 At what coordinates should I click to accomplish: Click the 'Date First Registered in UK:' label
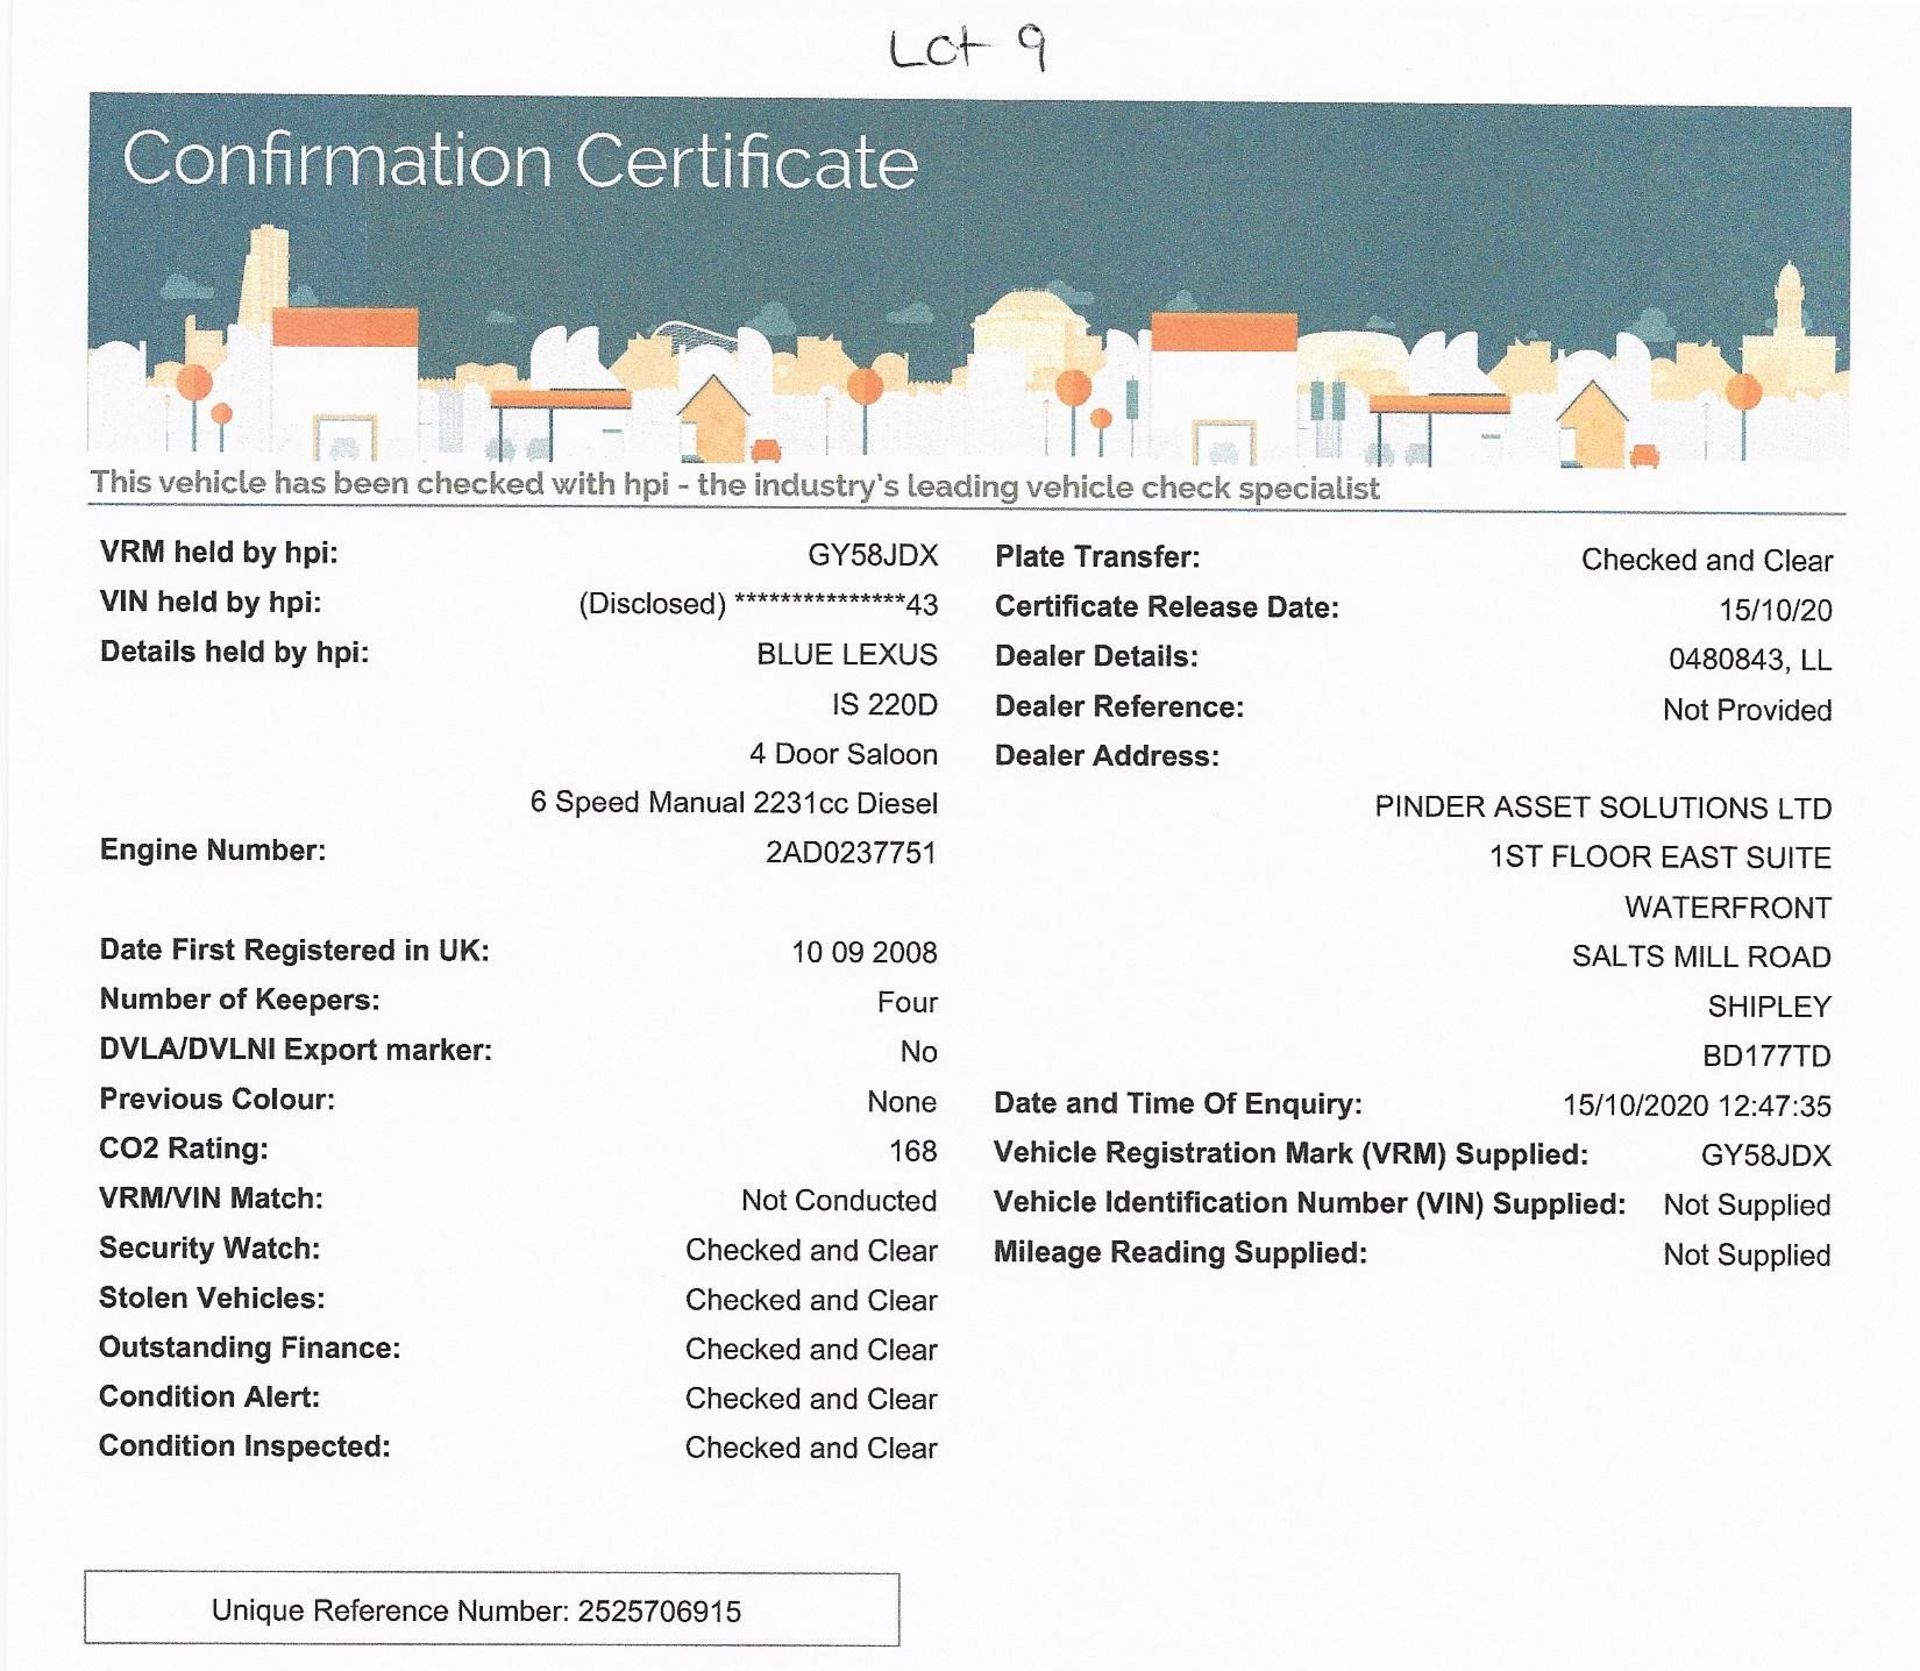tap(295, 950)
